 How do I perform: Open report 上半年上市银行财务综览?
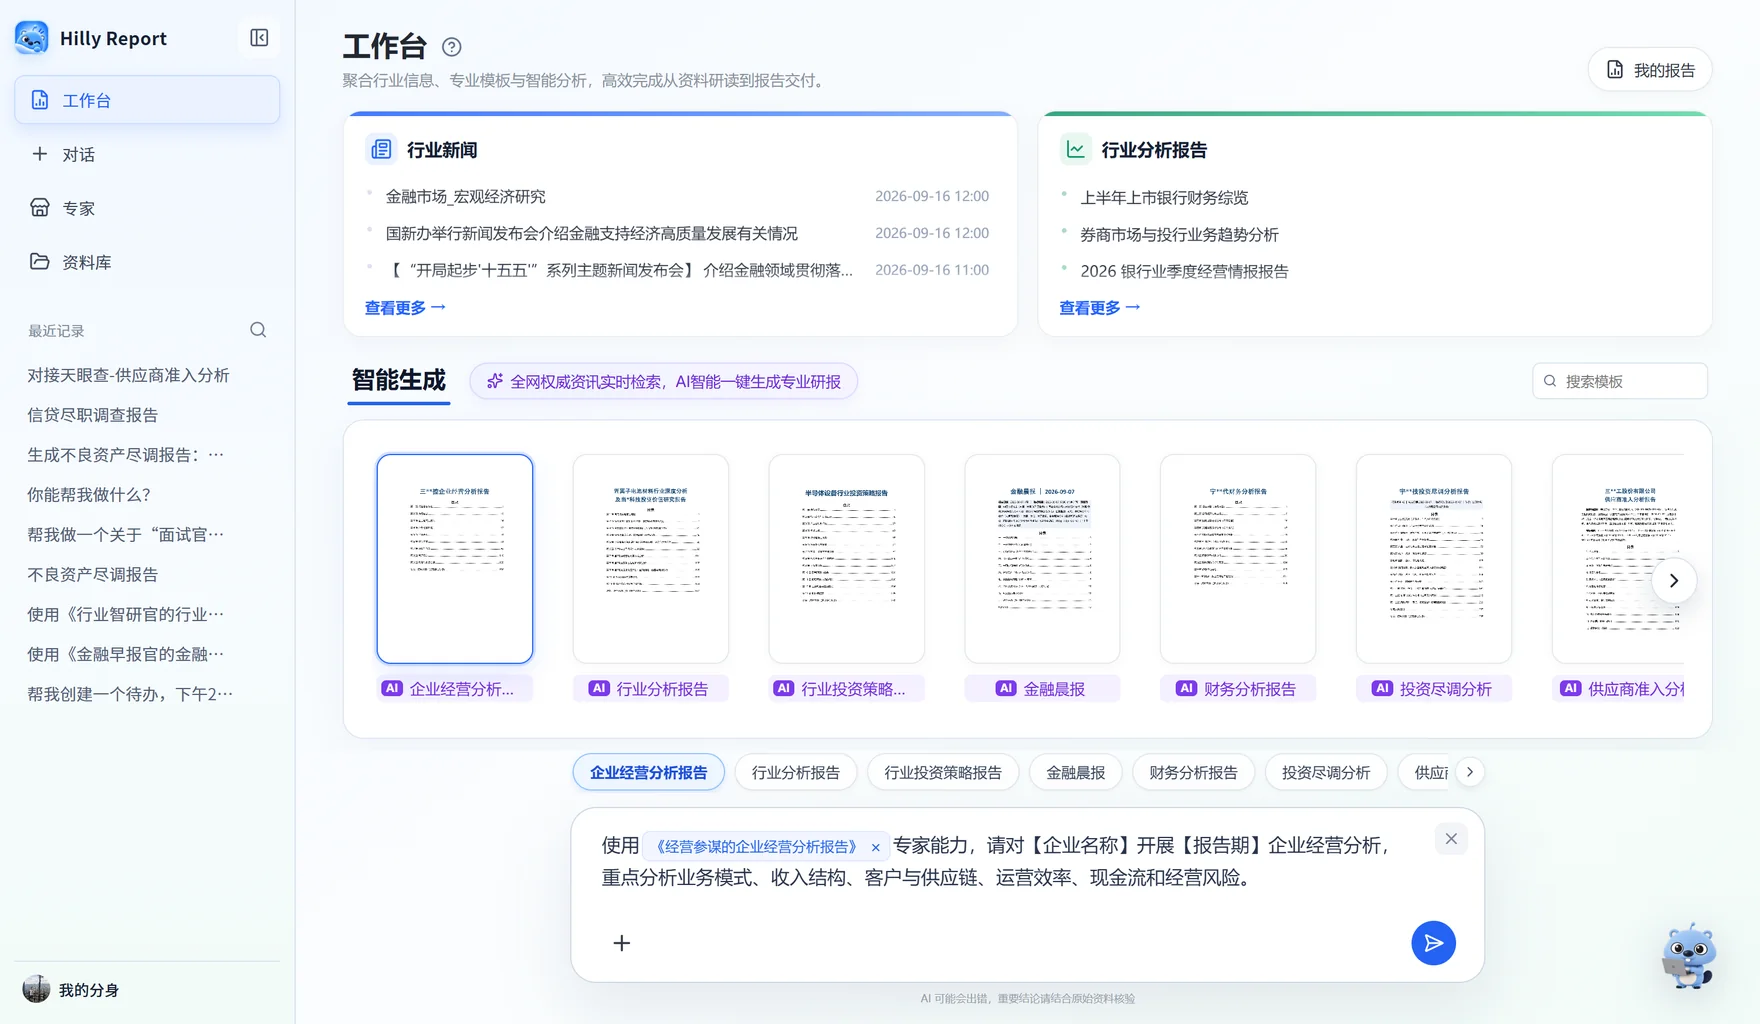(x=1164, y=198)
